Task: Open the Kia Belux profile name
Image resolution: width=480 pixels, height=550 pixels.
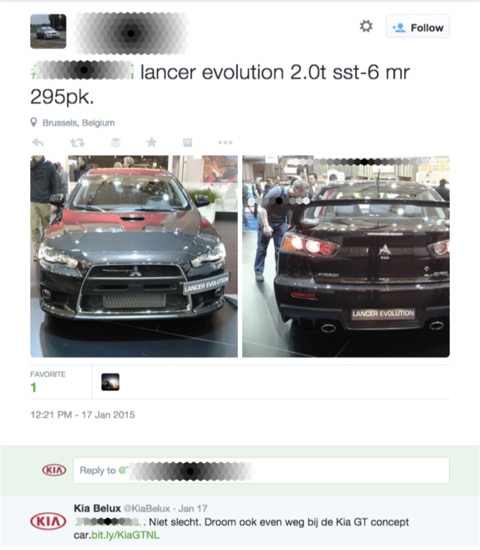Action: coord(97,508)
